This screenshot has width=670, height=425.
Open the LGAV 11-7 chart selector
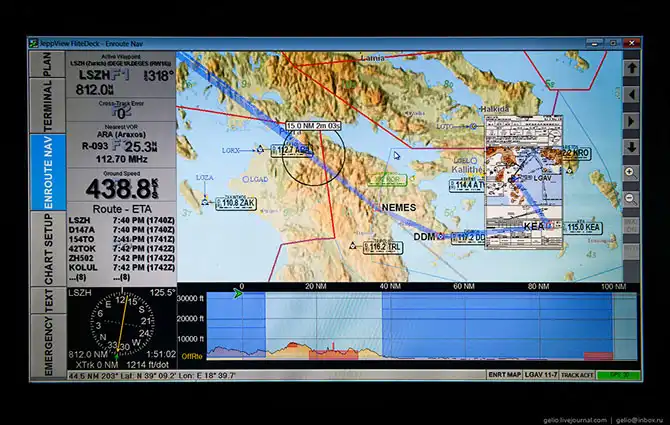point(540,375)
